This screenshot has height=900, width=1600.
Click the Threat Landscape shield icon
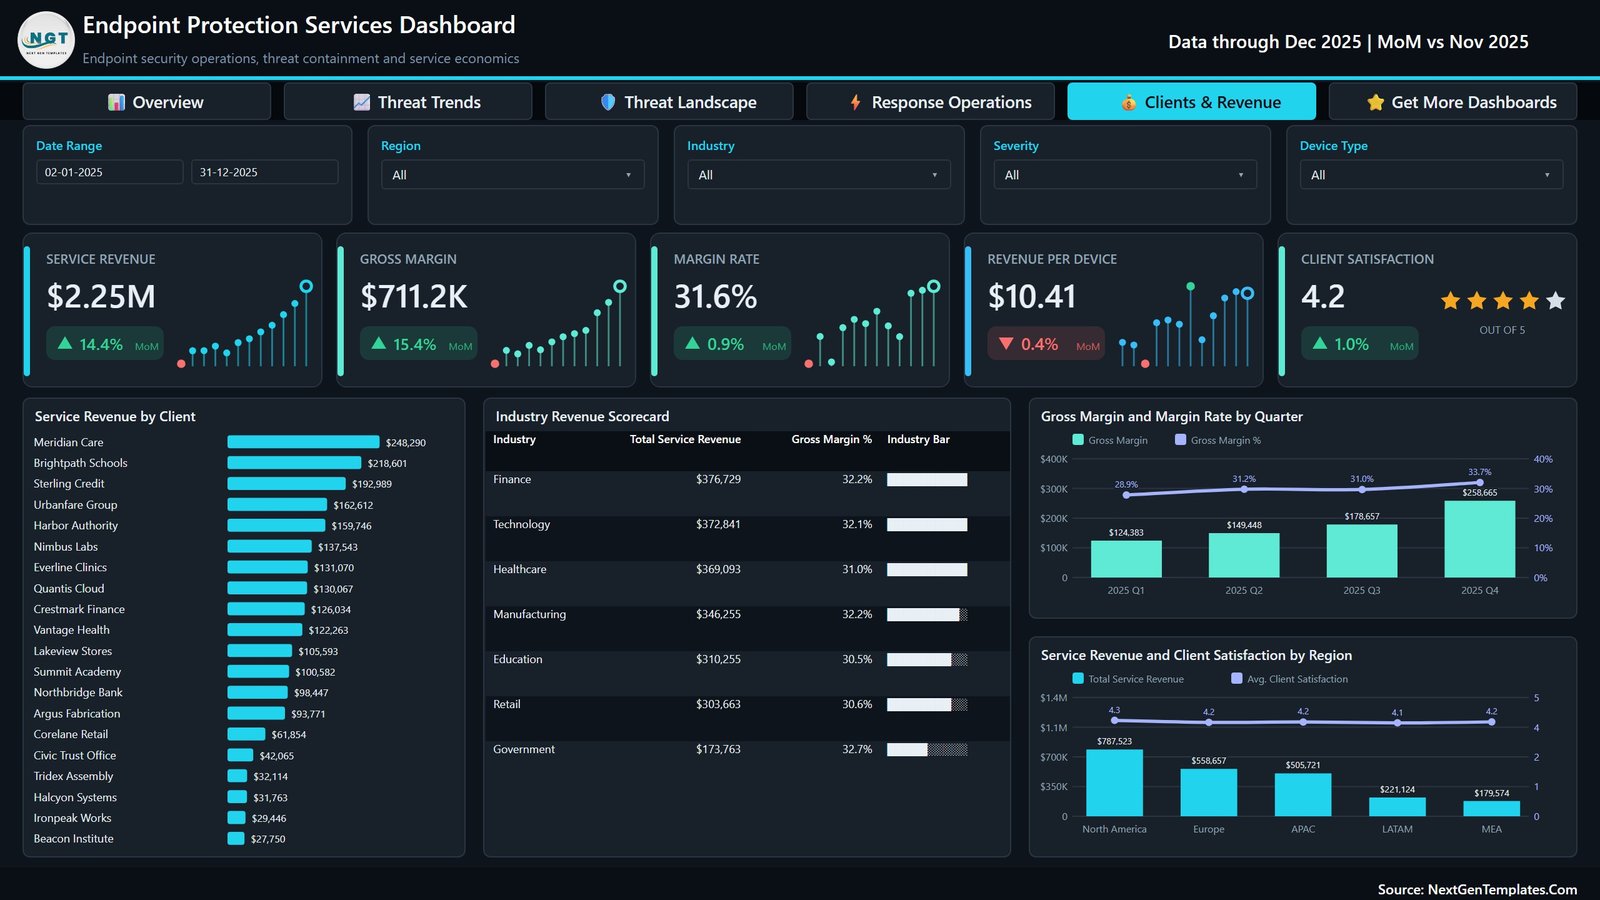tap(608, 102)
